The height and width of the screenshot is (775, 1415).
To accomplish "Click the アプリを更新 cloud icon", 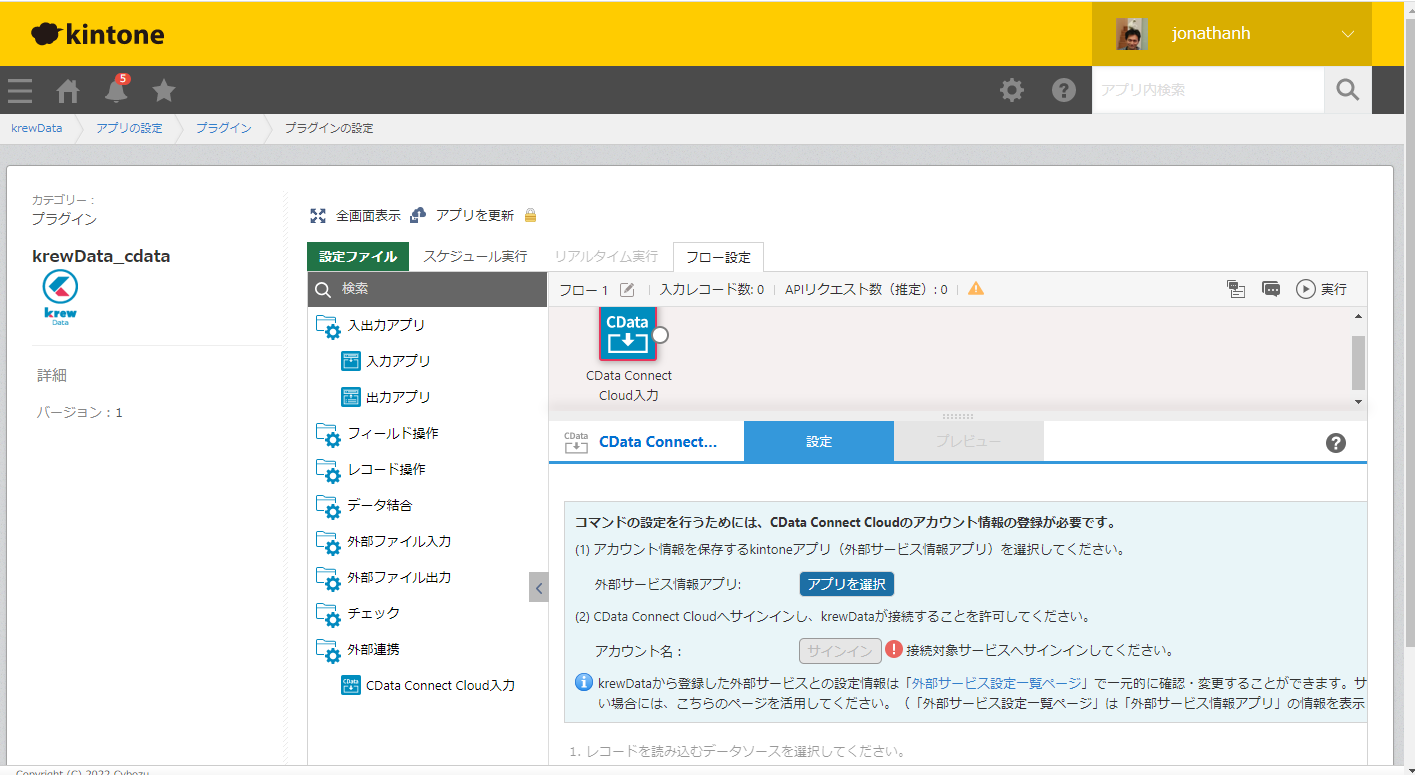I will coord(418,215).
